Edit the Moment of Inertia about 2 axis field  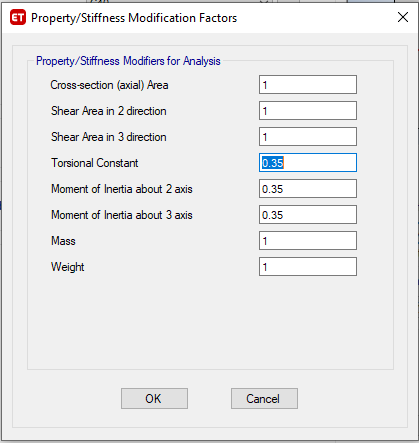point(308,189)
